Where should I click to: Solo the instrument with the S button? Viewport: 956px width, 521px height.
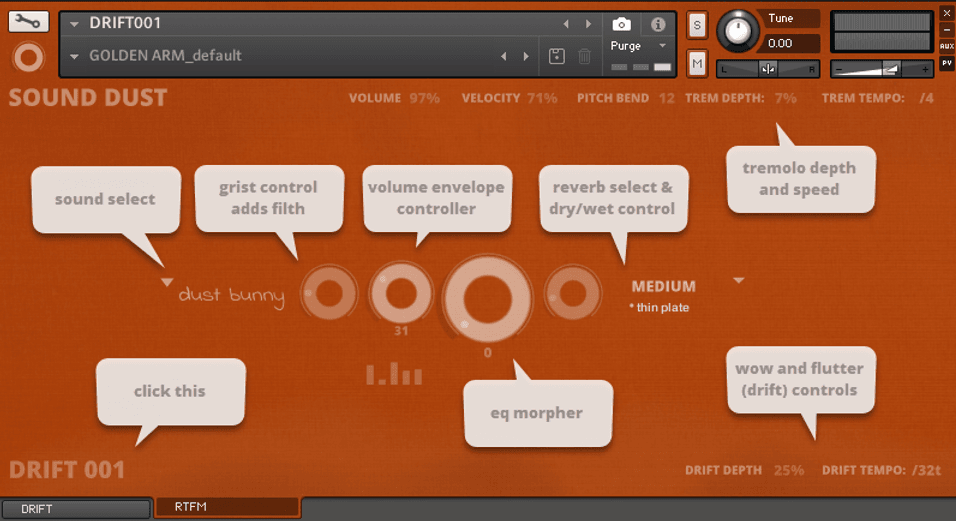coord(697,25)
